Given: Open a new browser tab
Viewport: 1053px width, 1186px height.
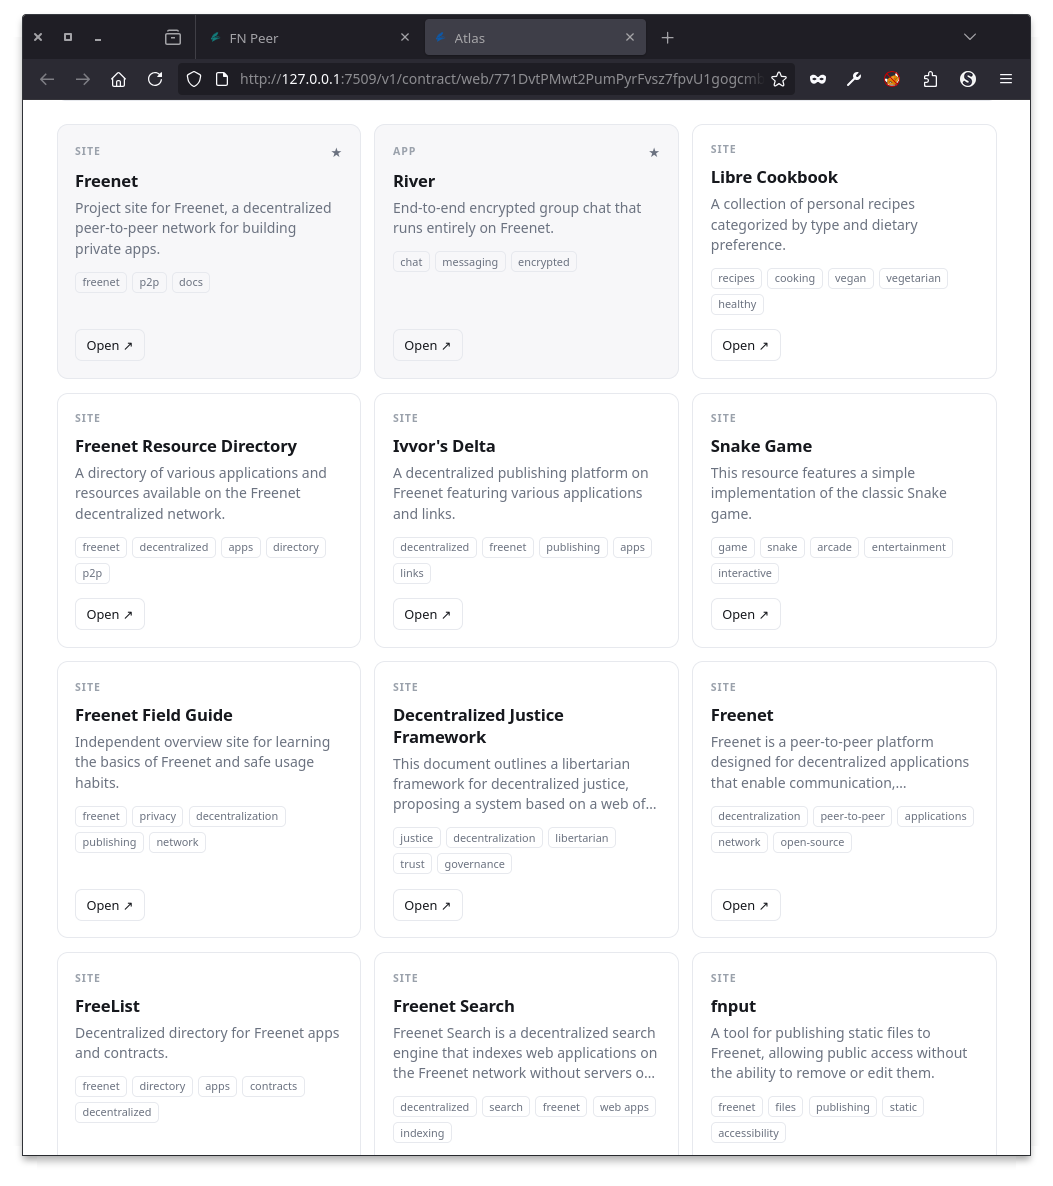Looking at the screenshot, I should click(x=667, y=38).
